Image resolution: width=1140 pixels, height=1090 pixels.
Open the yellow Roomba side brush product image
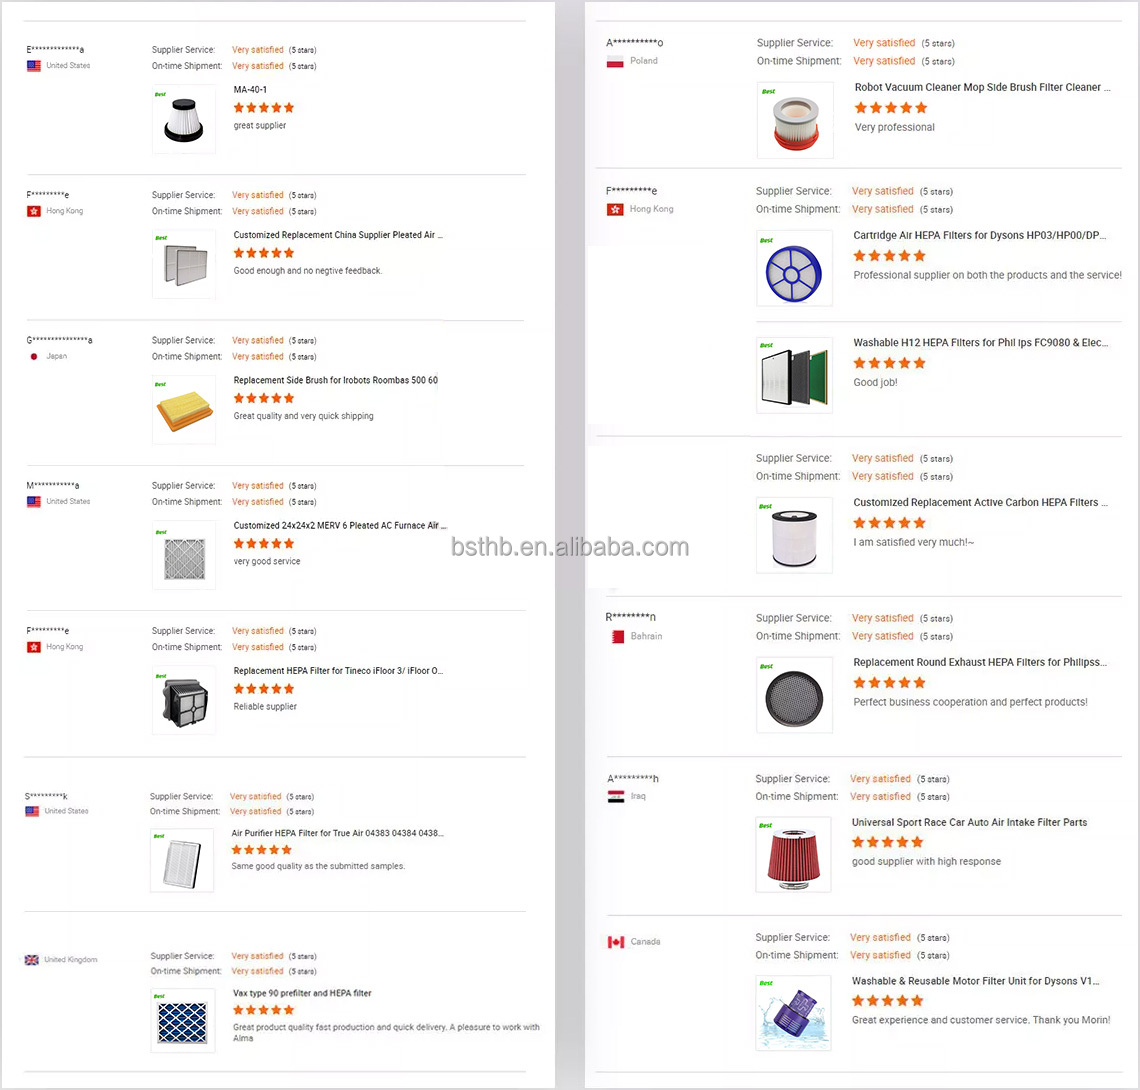184,410
